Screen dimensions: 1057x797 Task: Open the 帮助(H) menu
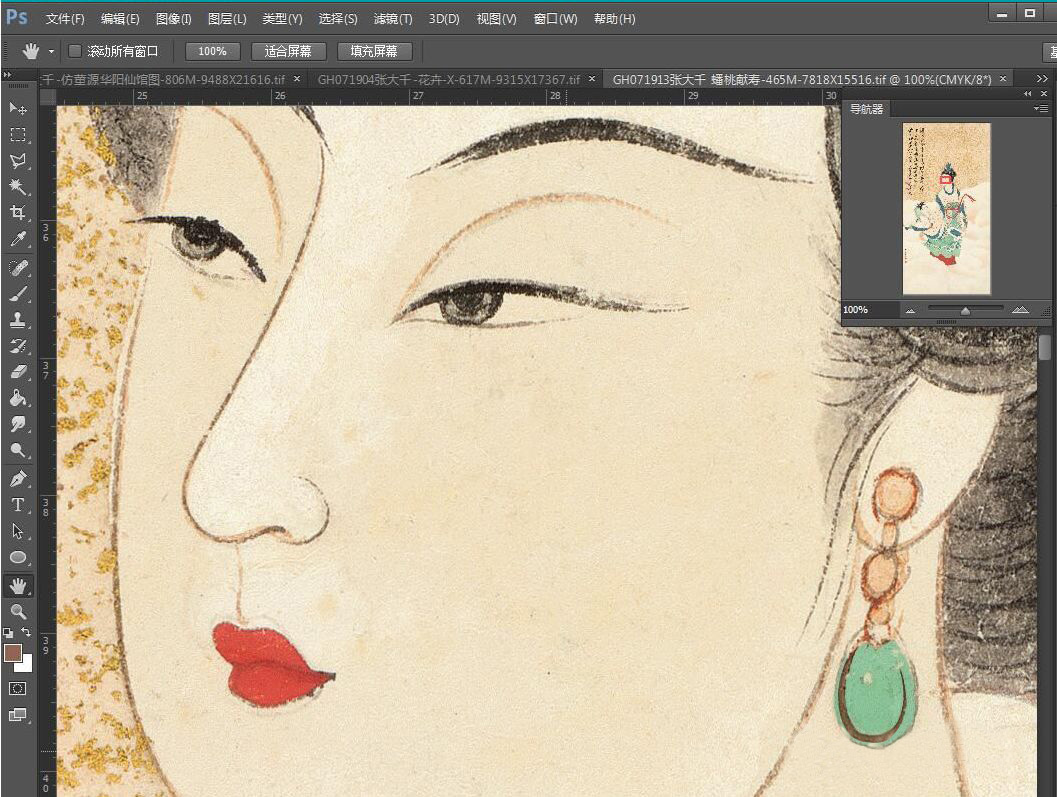click(x=615, y=19)
